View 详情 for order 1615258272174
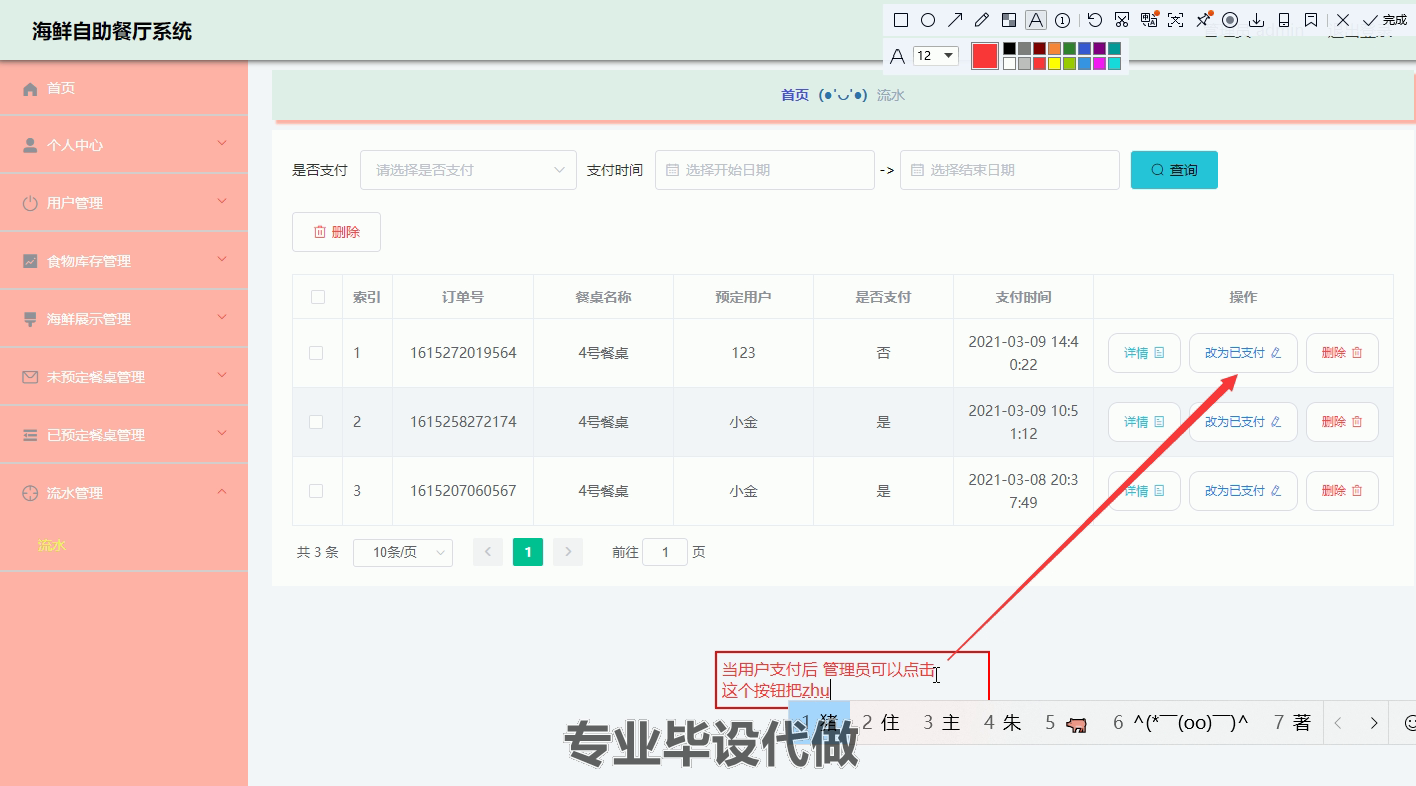 tap(1144, 422)
